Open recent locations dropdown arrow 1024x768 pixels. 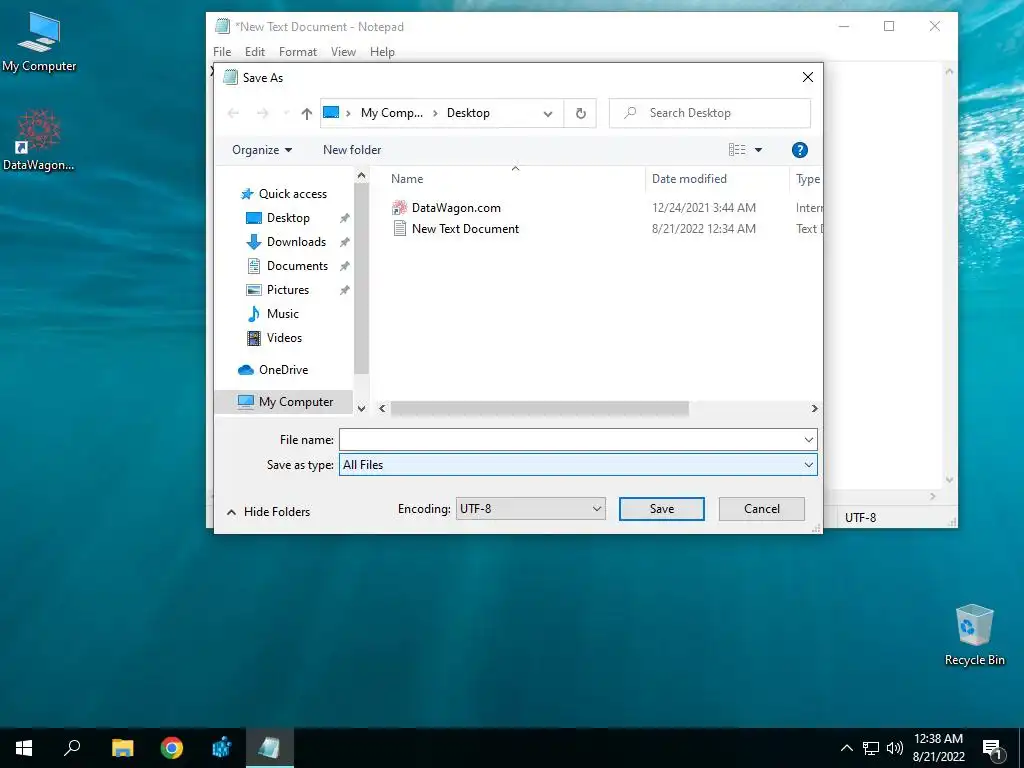pyautogui.click(x=285, y=113)
